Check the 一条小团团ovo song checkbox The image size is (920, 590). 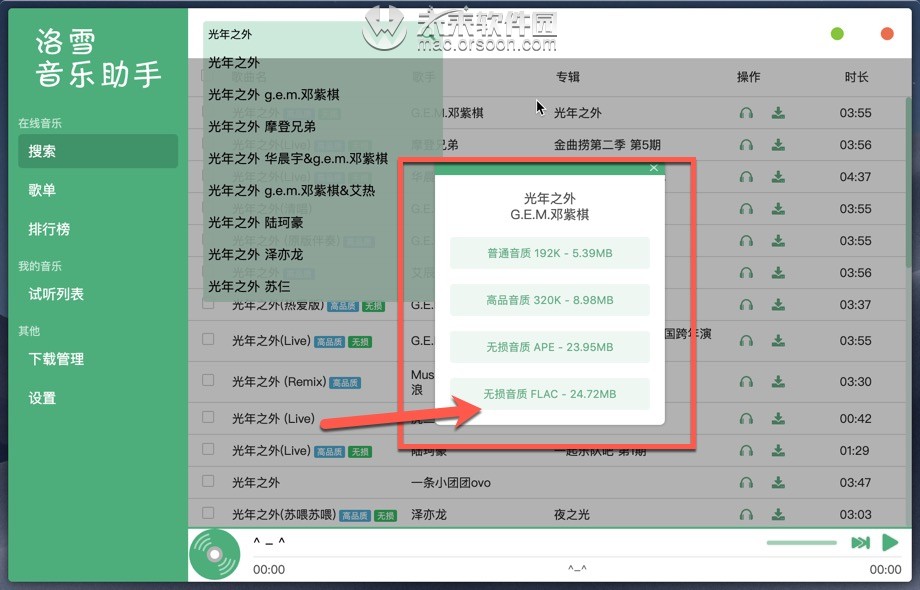[208, 481]
